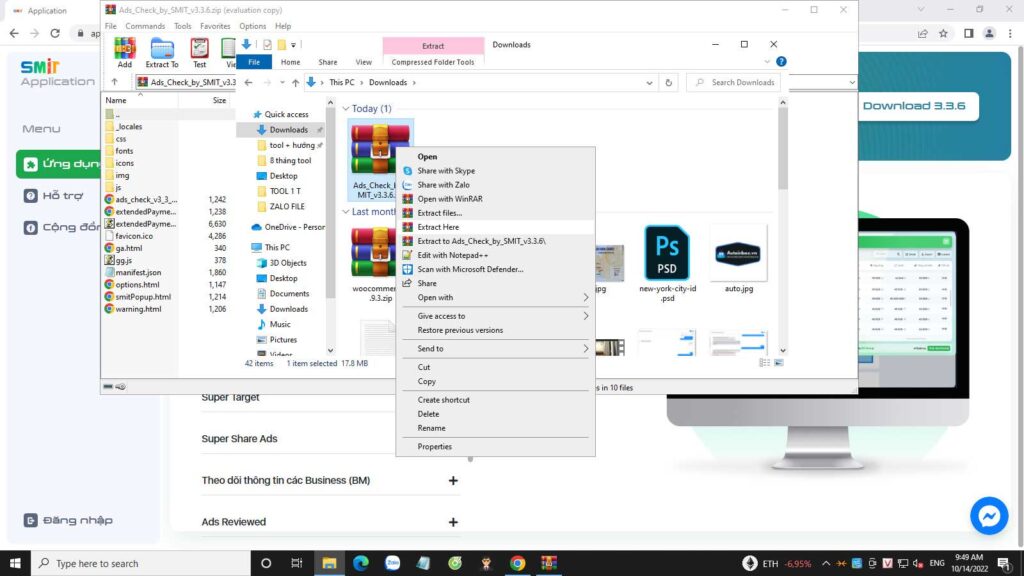Click the WinRAR Add toolbar icon
This screenshot has height=576, width=1024.
click(124, 51)
